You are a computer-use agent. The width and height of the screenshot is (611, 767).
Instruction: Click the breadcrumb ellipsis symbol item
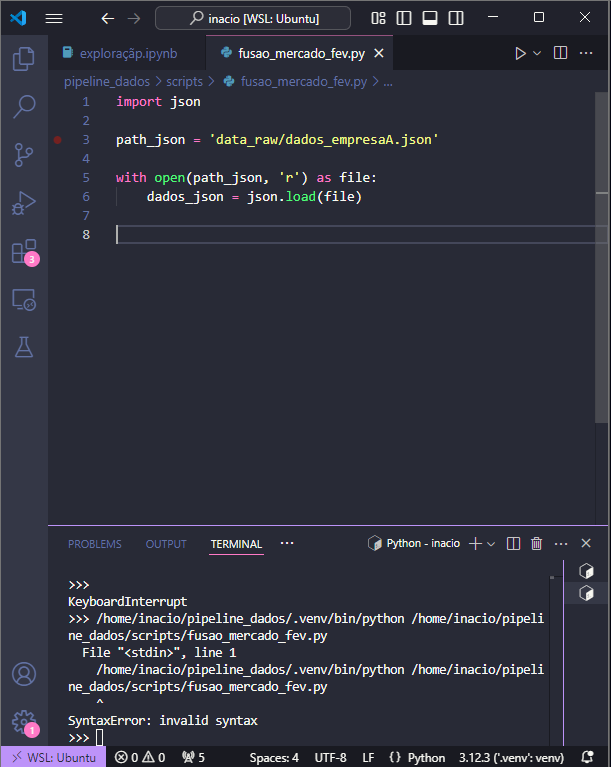(x=388, y=81)
